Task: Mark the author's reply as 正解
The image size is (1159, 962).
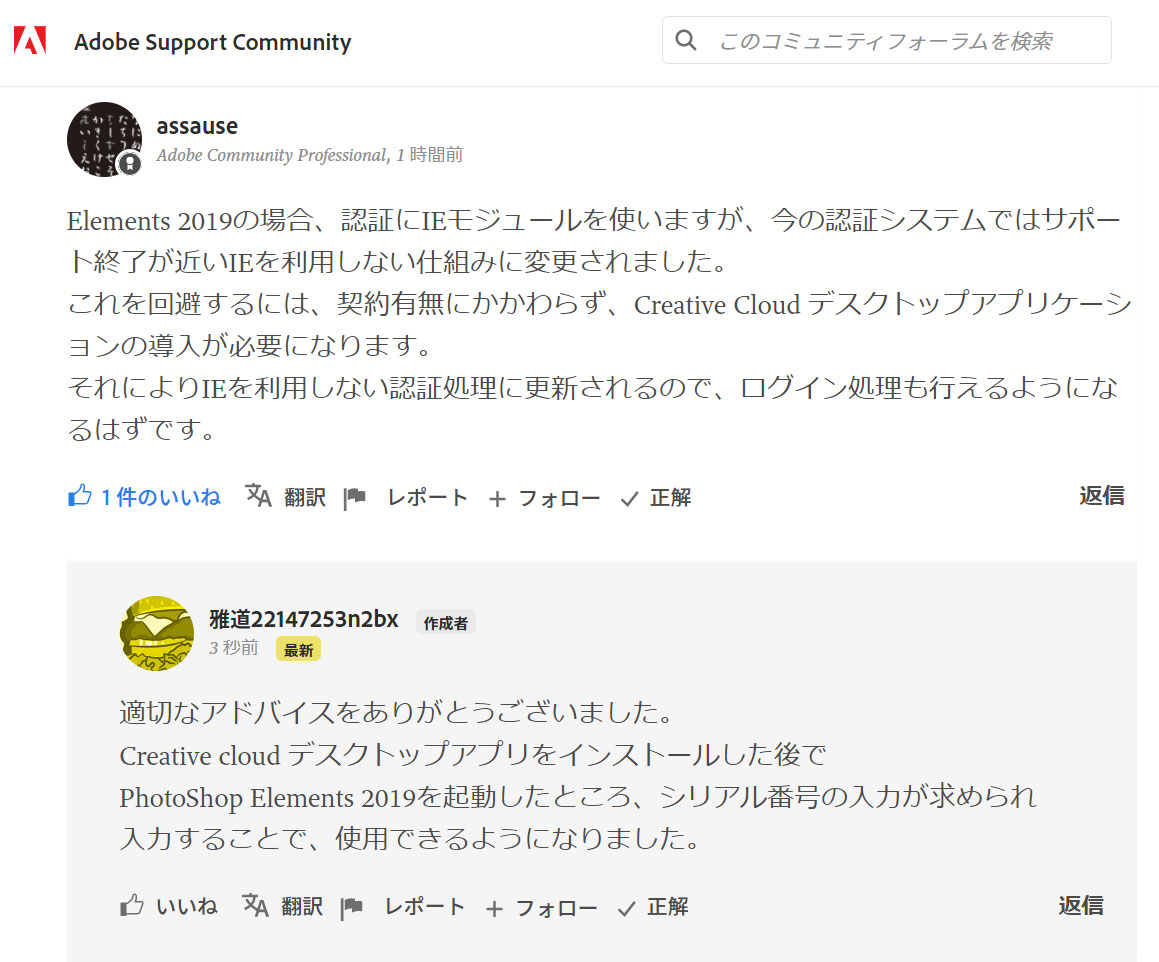Action: pos(653,907)
